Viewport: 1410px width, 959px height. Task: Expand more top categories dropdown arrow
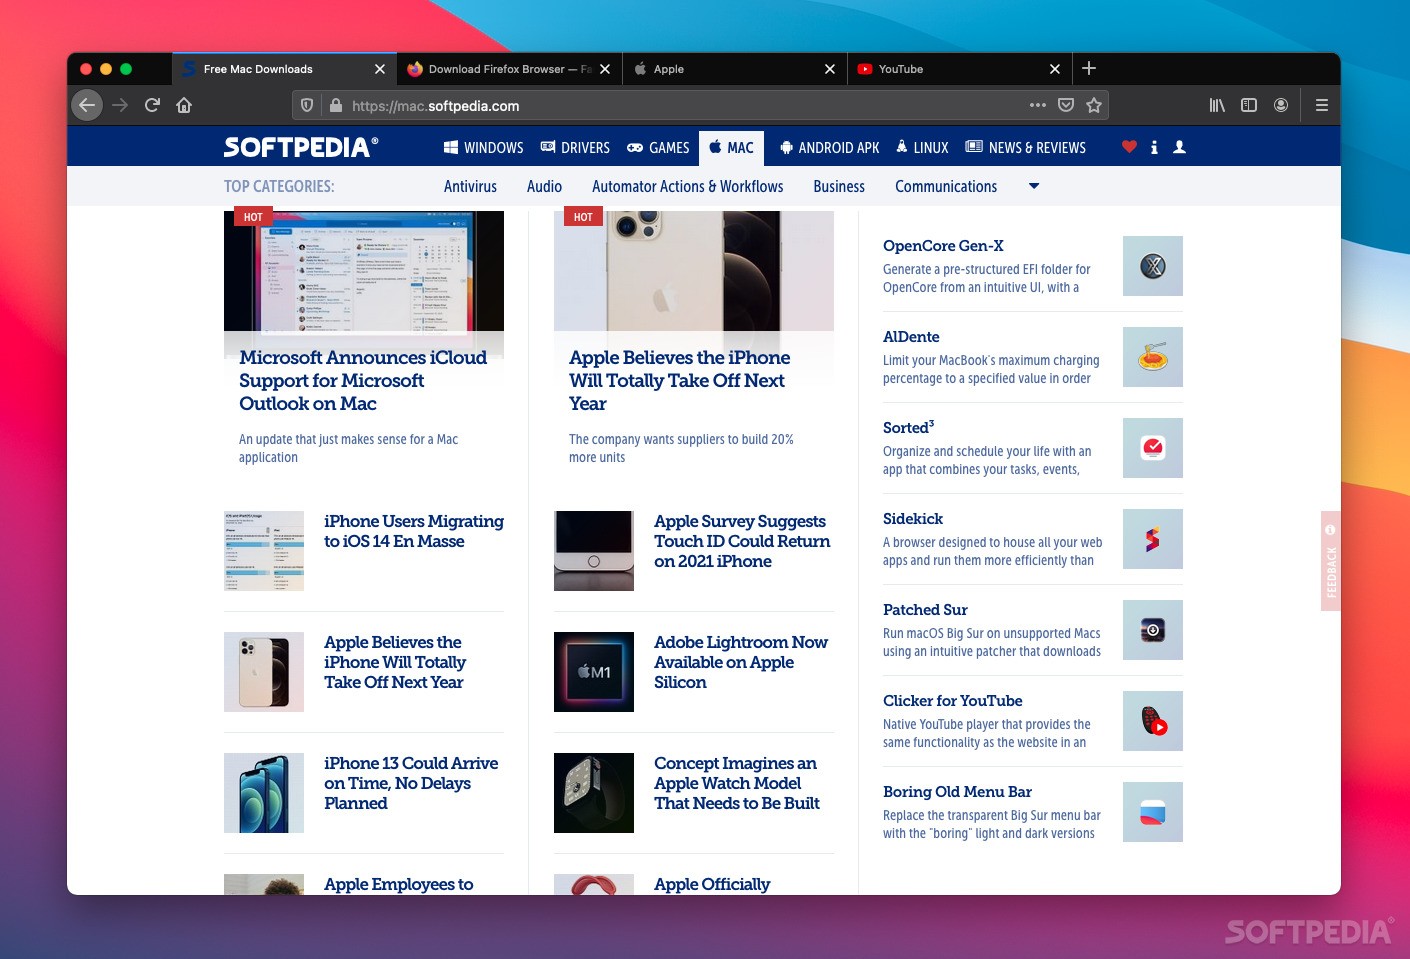(1034, 186)
